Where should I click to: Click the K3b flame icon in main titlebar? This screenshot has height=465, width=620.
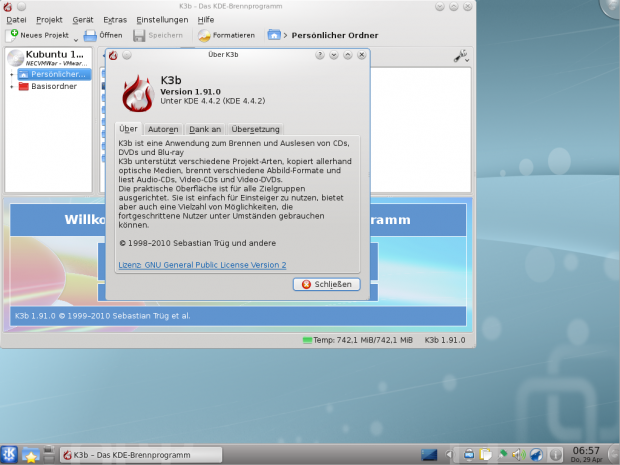8,7
